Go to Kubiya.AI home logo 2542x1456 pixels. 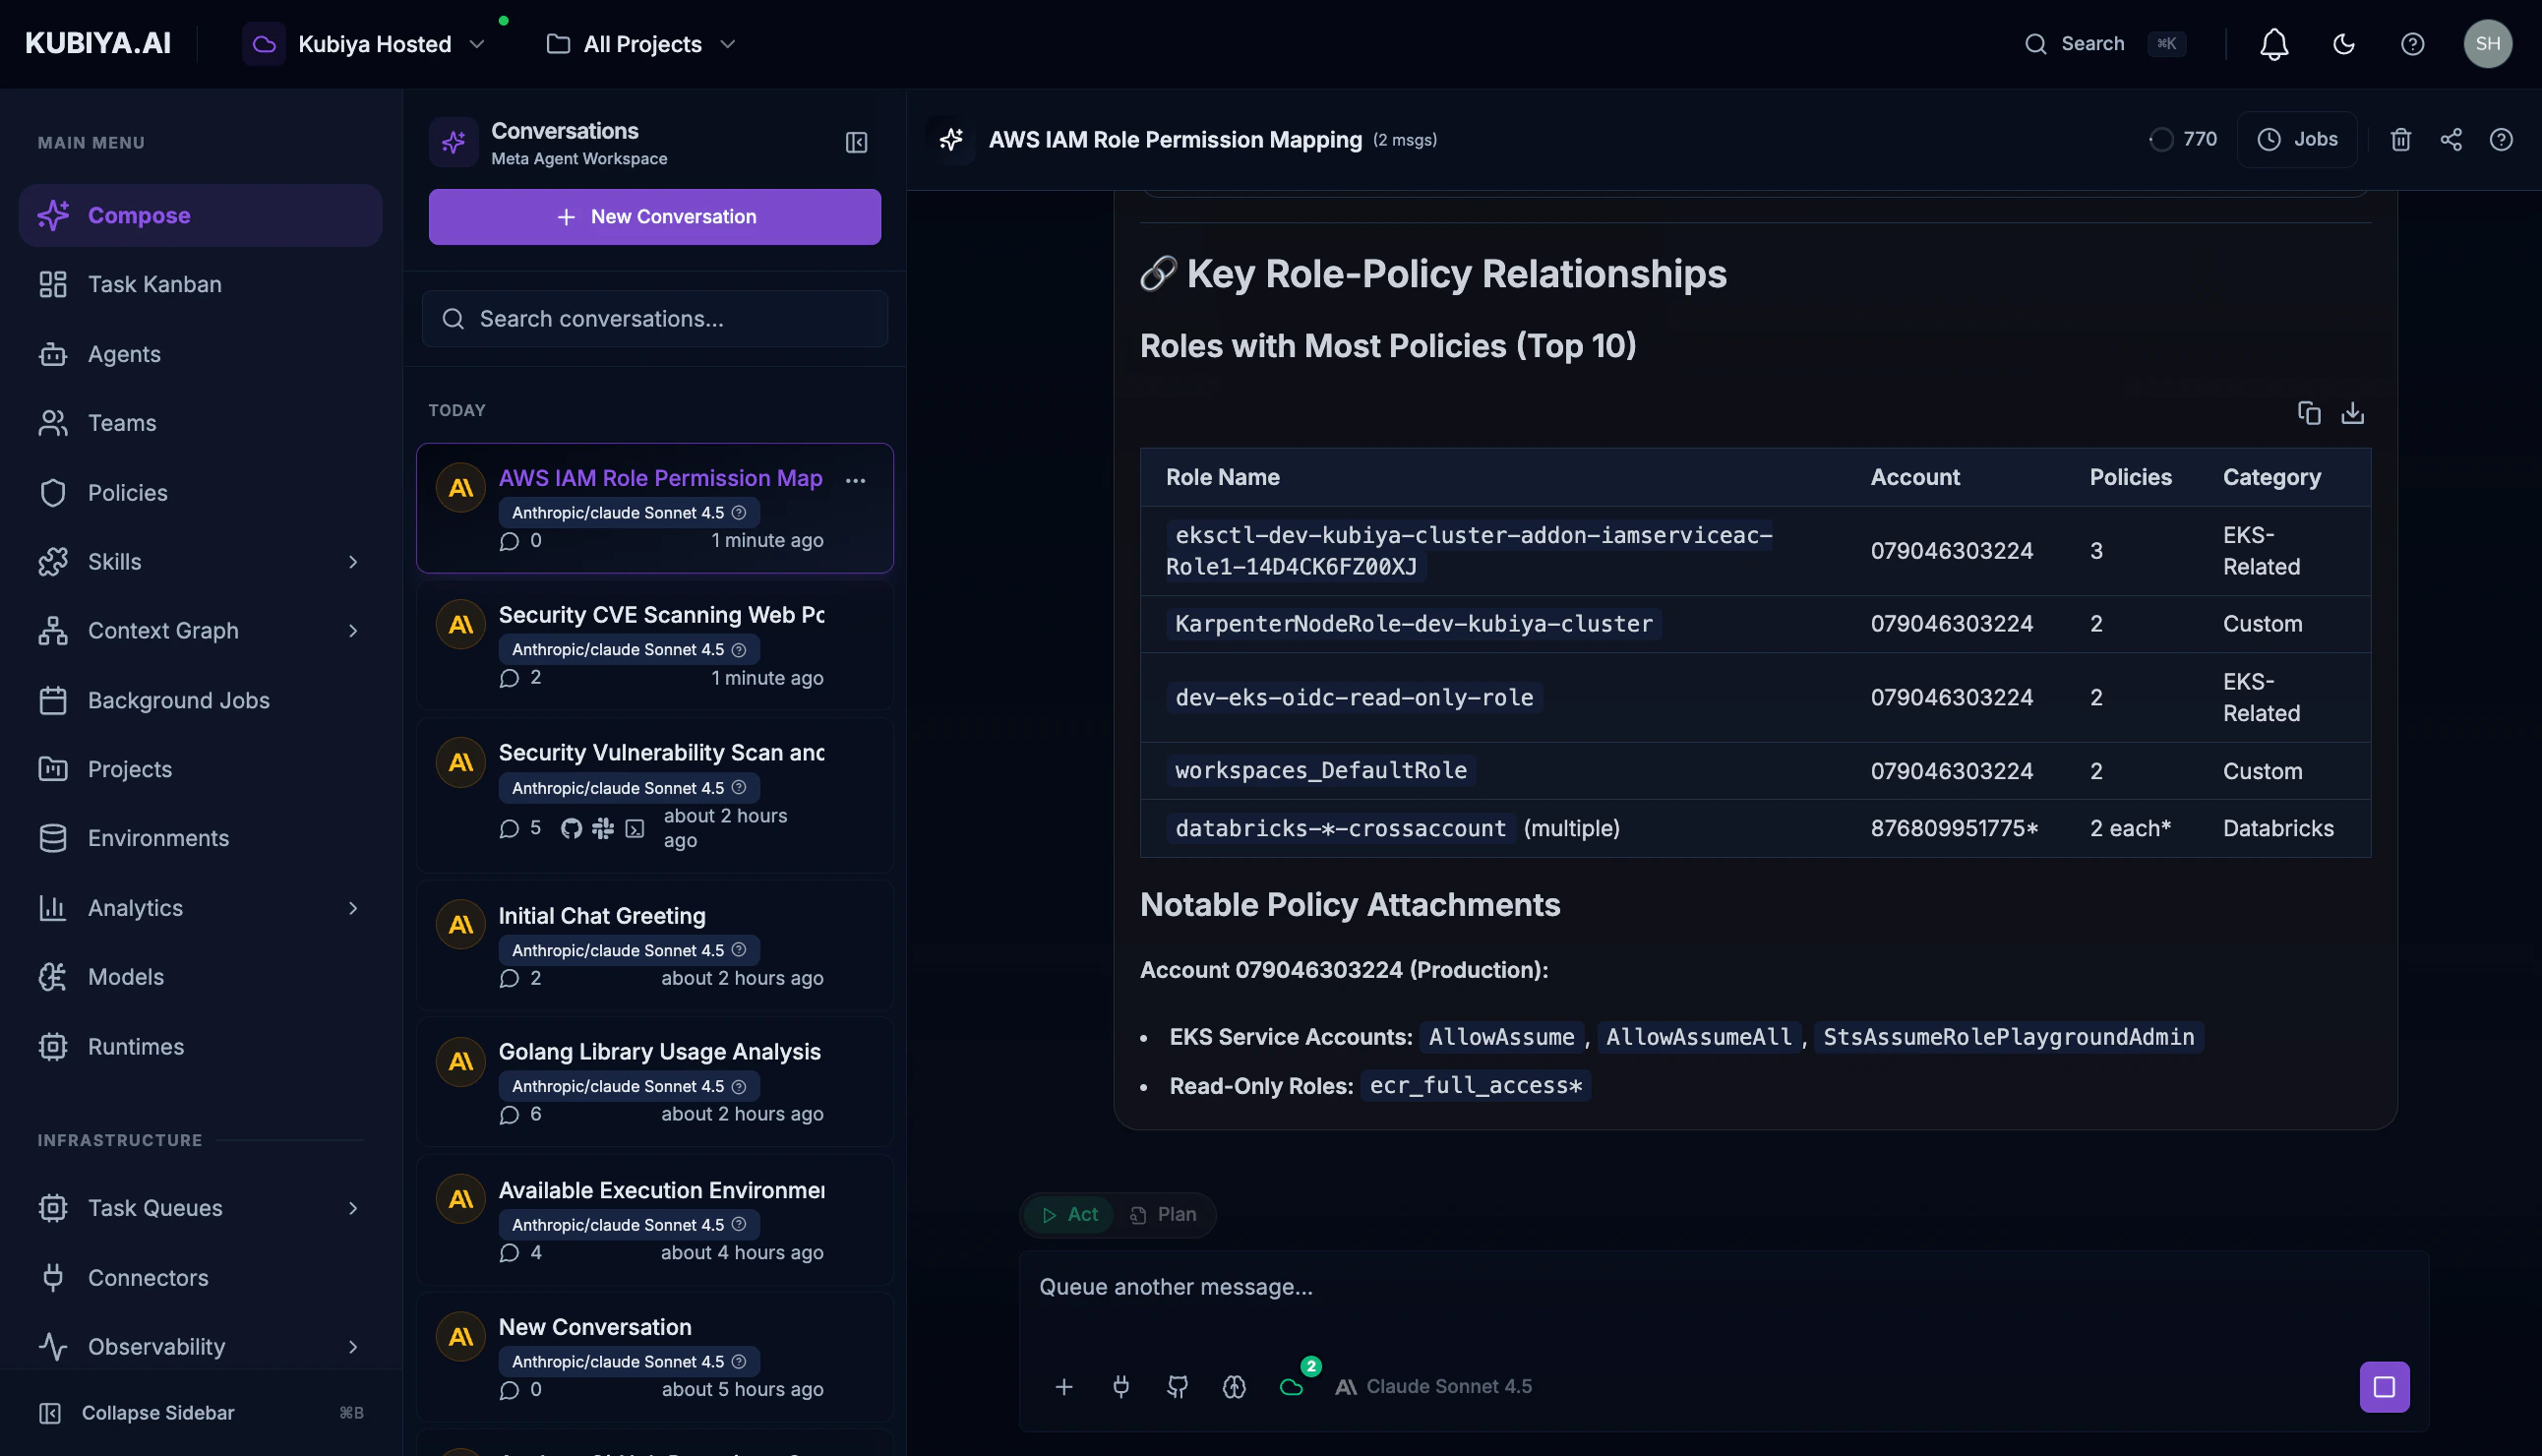click(98, 43)
